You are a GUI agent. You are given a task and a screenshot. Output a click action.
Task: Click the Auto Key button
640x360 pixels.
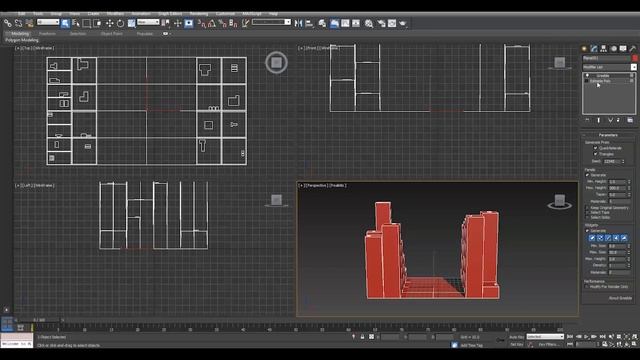pyautogui.click(x=516, y=337)
